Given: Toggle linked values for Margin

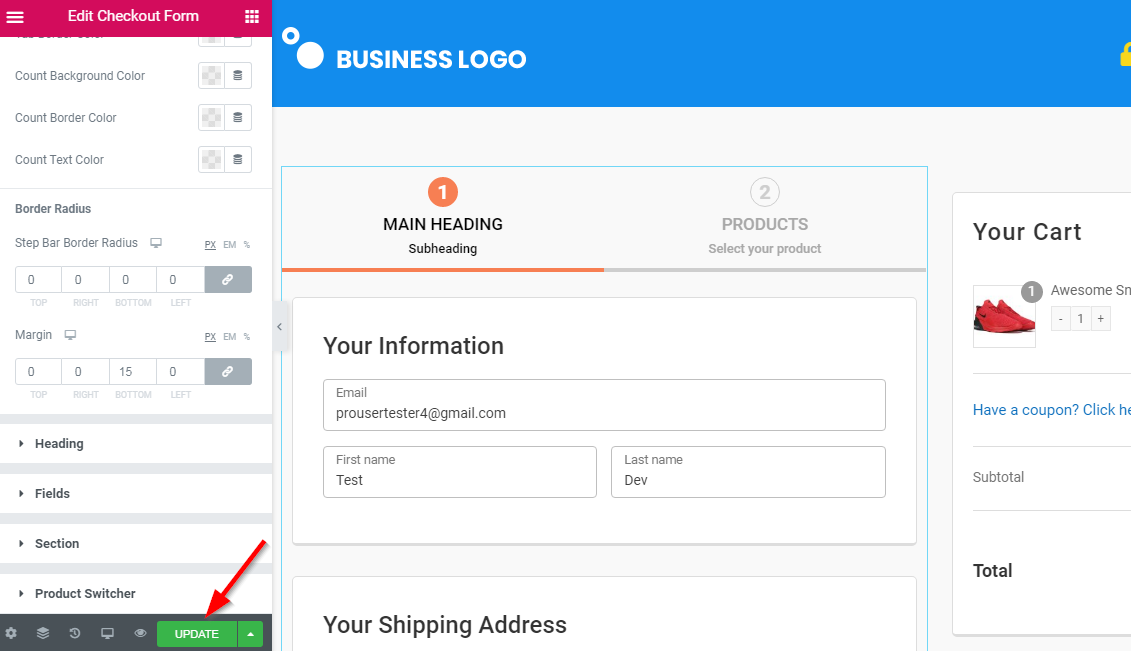Looking at the screenshot, I should coord(228,371).
